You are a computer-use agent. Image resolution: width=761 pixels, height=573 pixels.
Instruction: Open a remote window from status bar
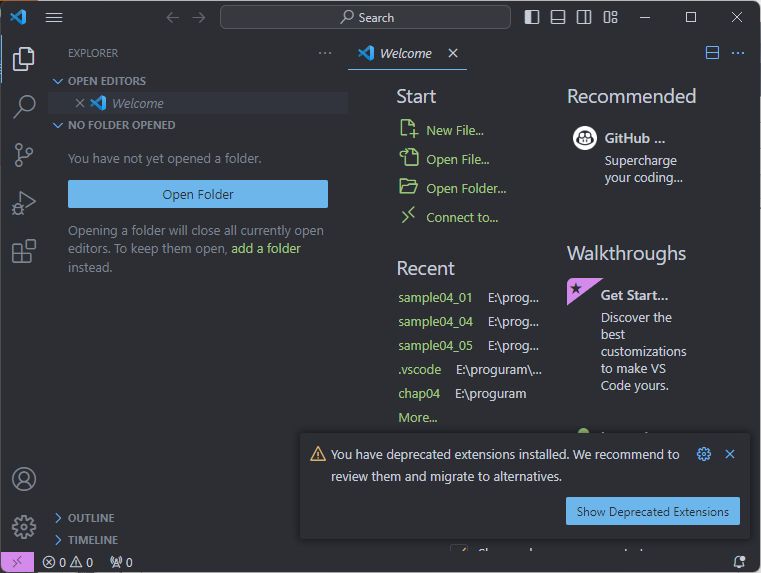17,562
